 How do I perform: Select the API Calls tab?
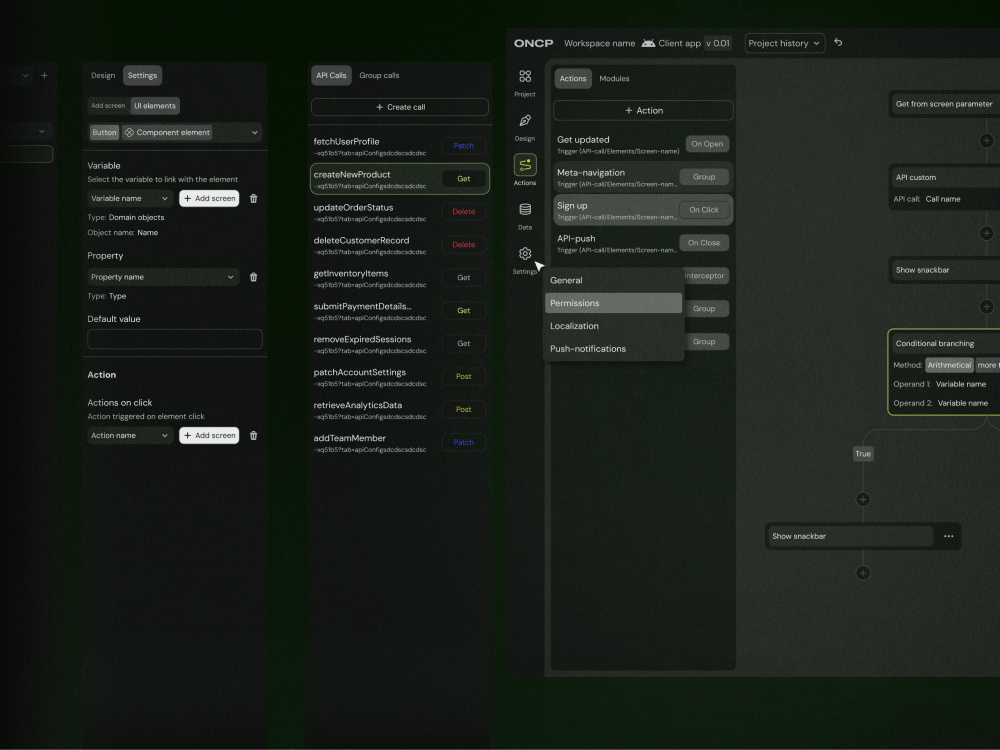[x=331, y=75]
